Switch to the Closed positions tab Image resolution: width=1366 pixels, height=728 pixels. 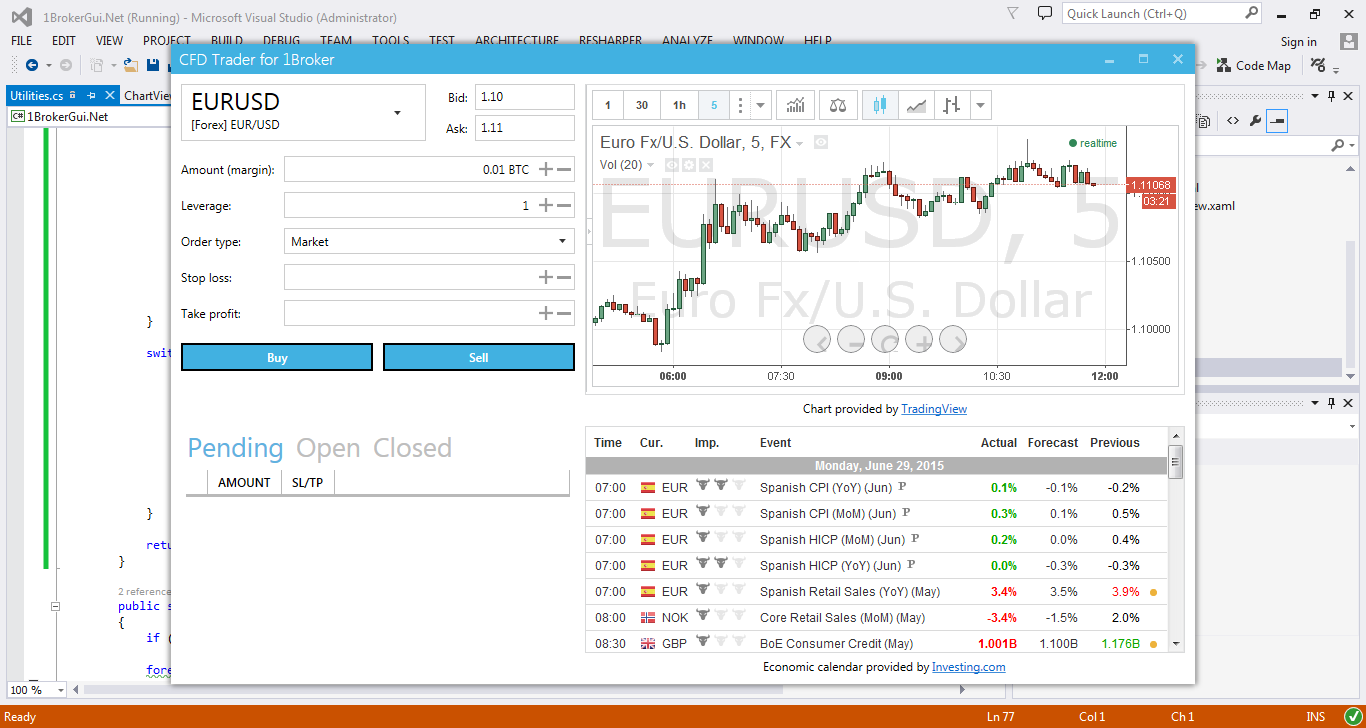pos(413,448)
